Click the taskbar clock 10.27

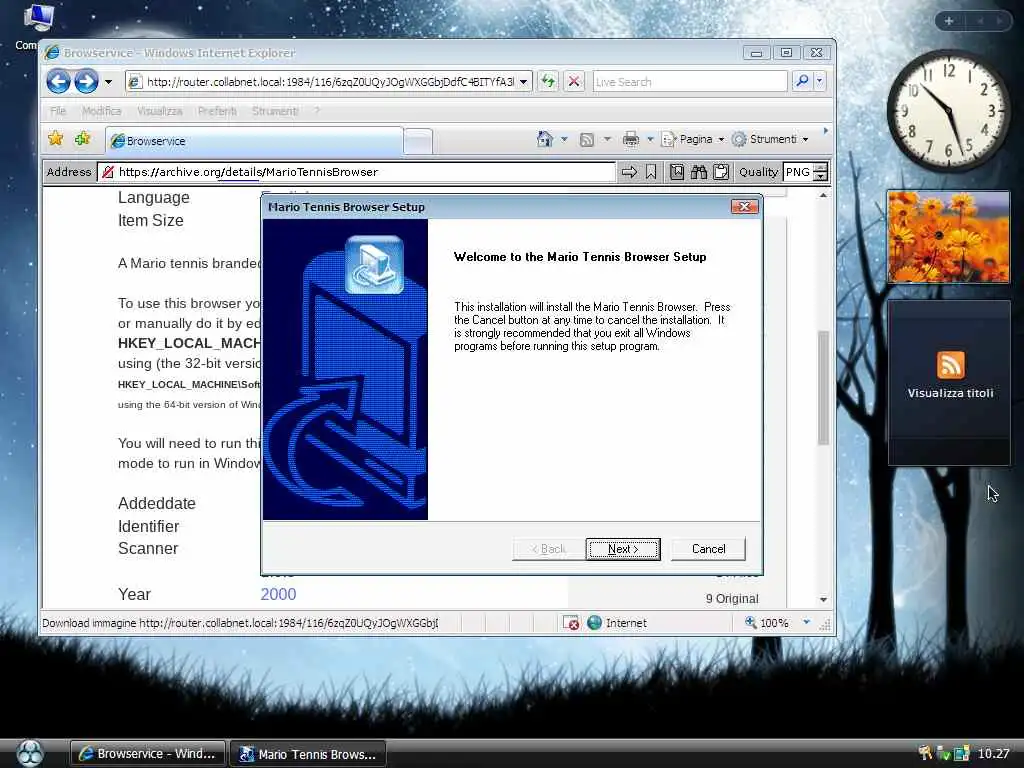[993, 754]
